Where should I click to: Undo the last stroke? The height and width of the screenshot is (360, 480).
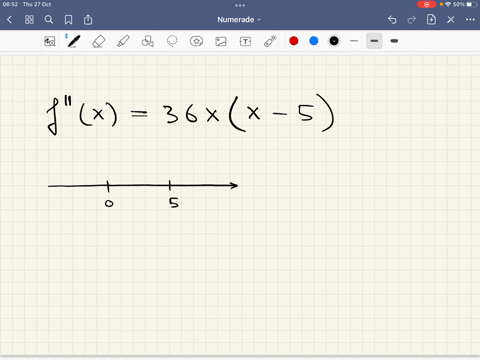point(392,20)
